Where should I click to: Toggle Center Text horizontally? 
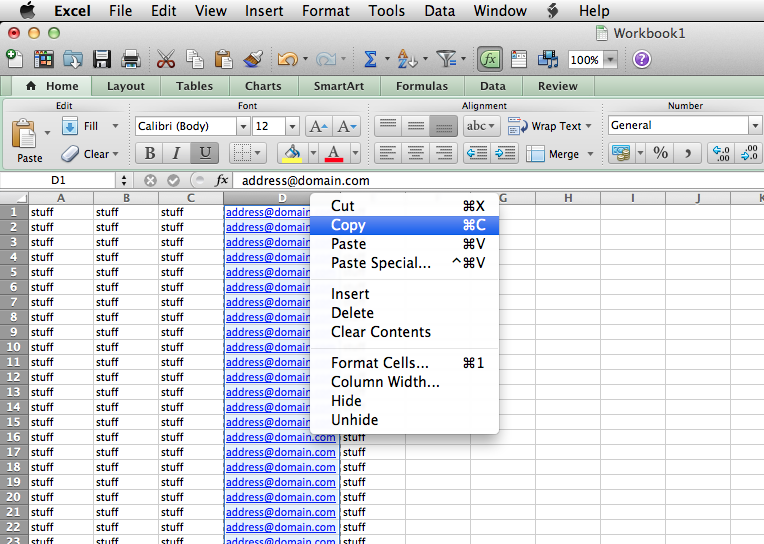point(416,154)
